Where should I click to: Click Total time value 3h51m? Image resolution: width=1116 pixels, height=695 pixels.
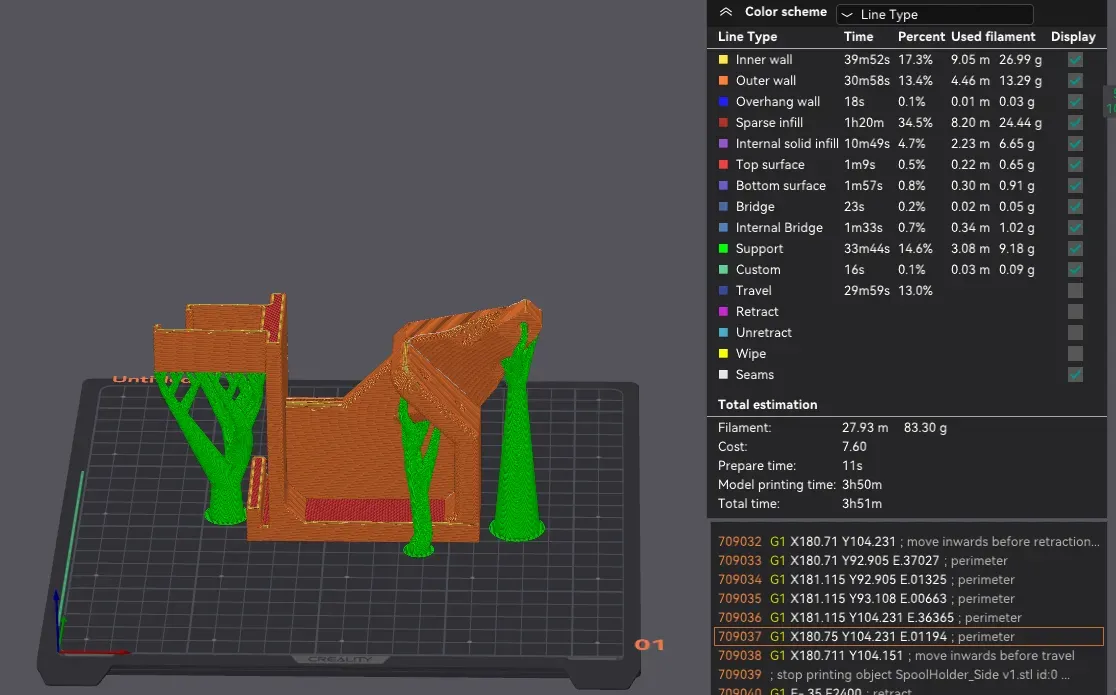click(x=861, y=503)
